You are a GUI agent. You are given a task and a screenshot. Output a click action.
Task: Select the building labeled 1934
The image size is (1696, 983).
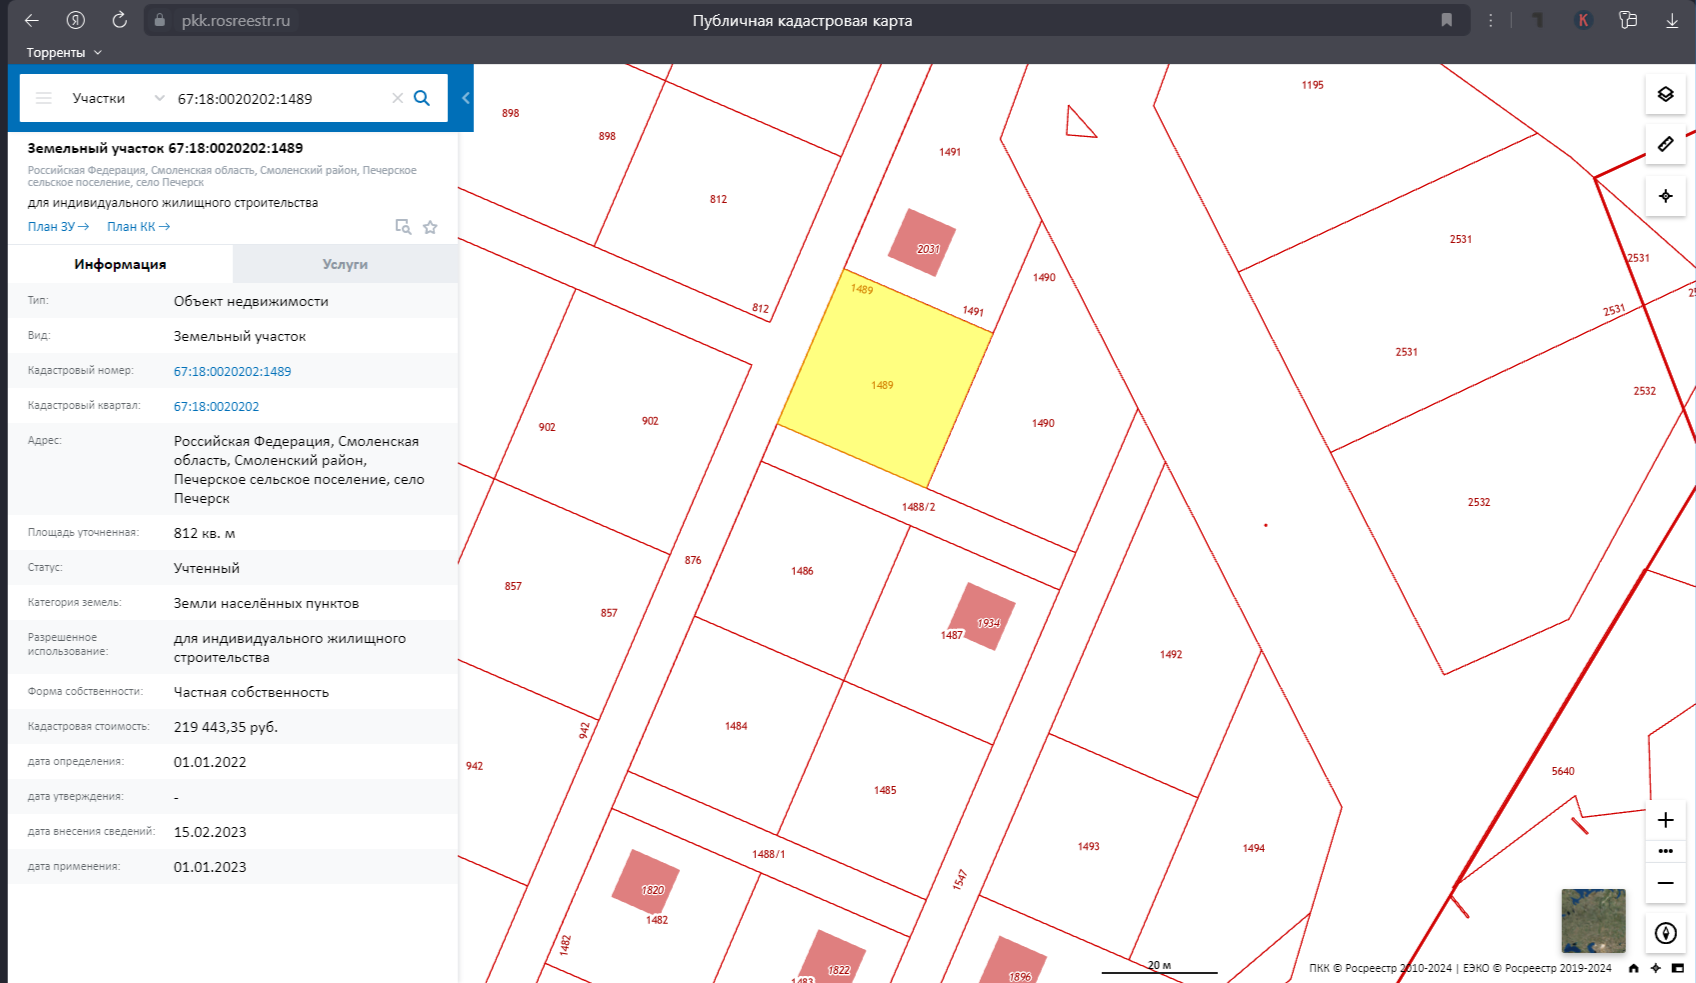982,616
